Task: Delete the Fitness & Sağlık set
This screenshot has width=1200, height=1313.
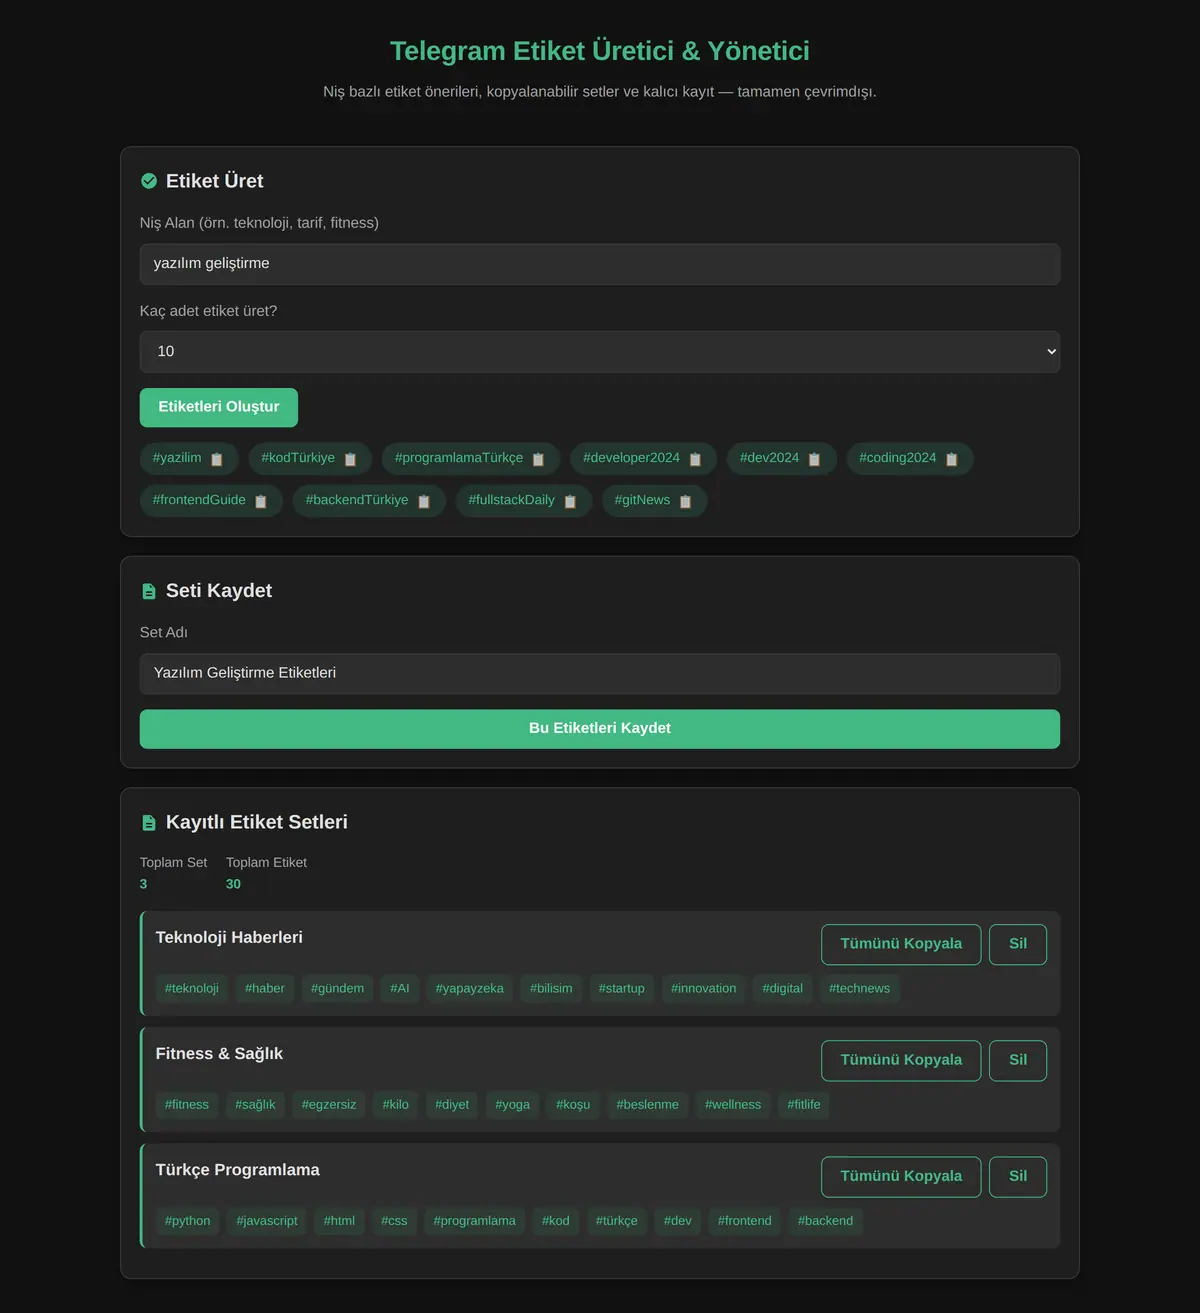Action: pos(1018,1060)
